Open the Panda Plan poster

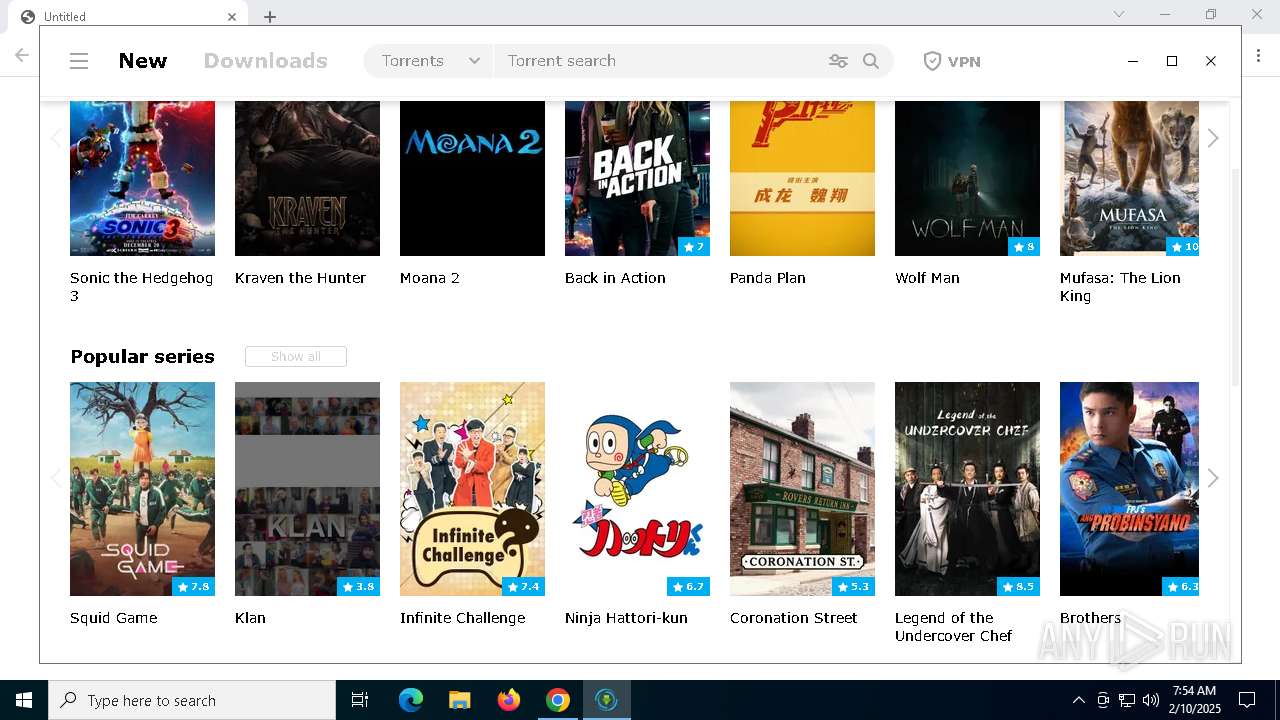click(802, 178)
